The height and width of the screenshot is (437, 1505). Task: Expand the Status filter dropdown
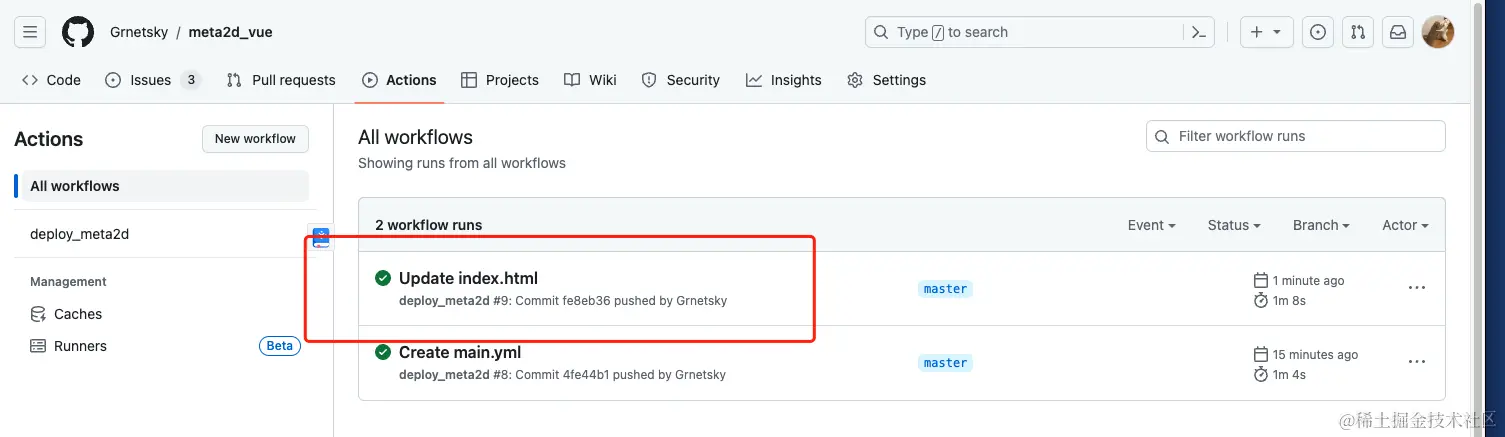point(1233,225)
